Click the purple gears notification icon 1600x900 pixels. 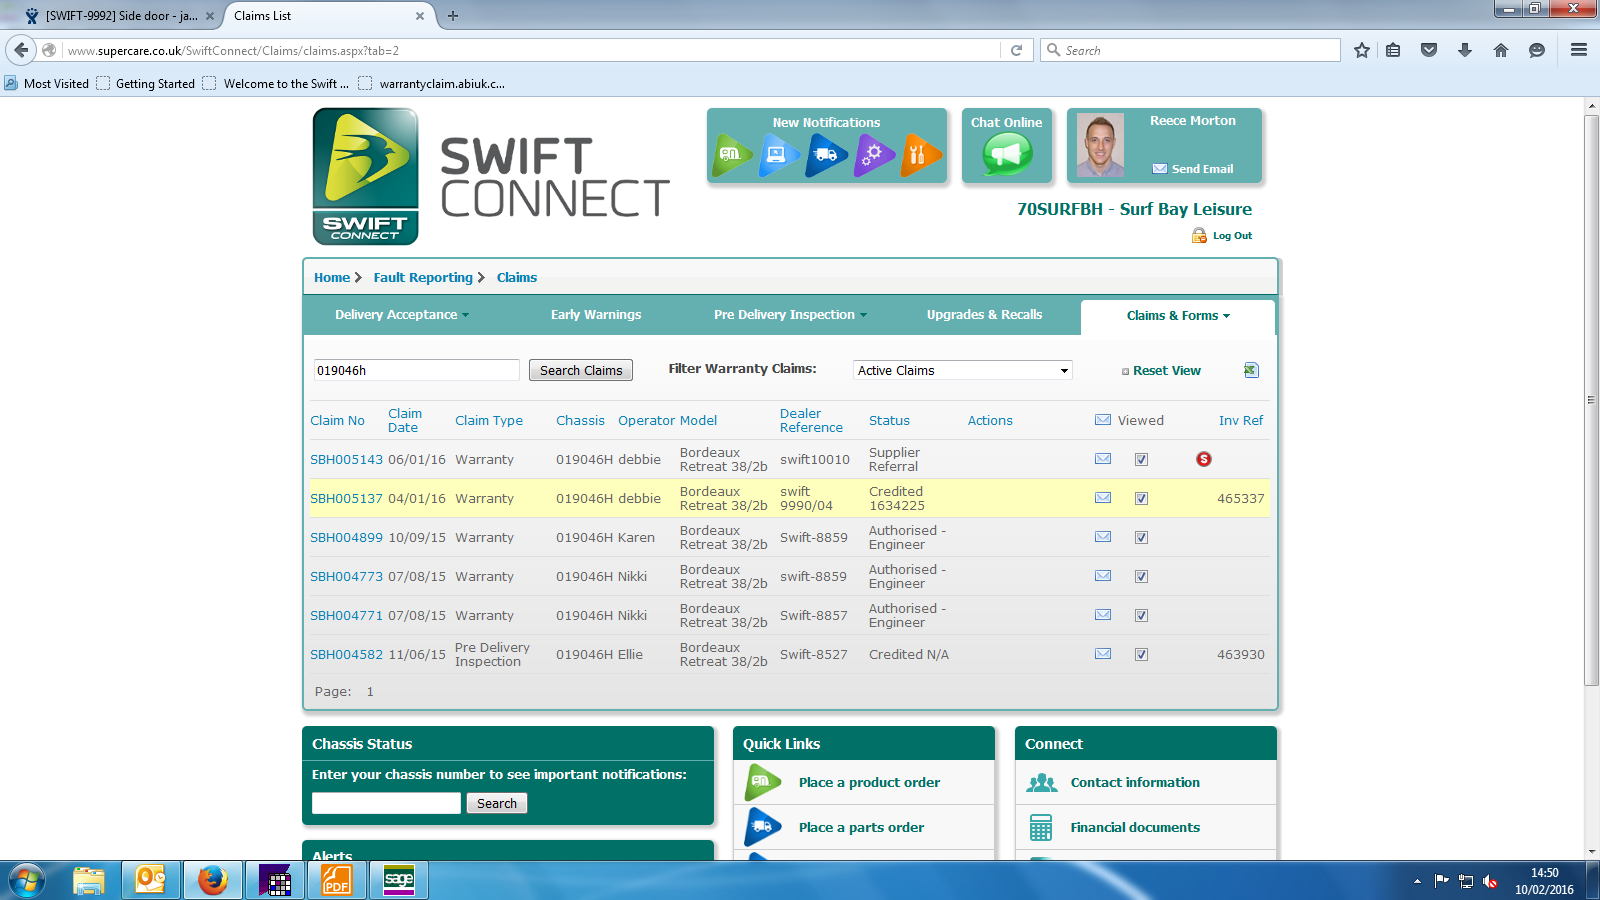click(873, 155)
